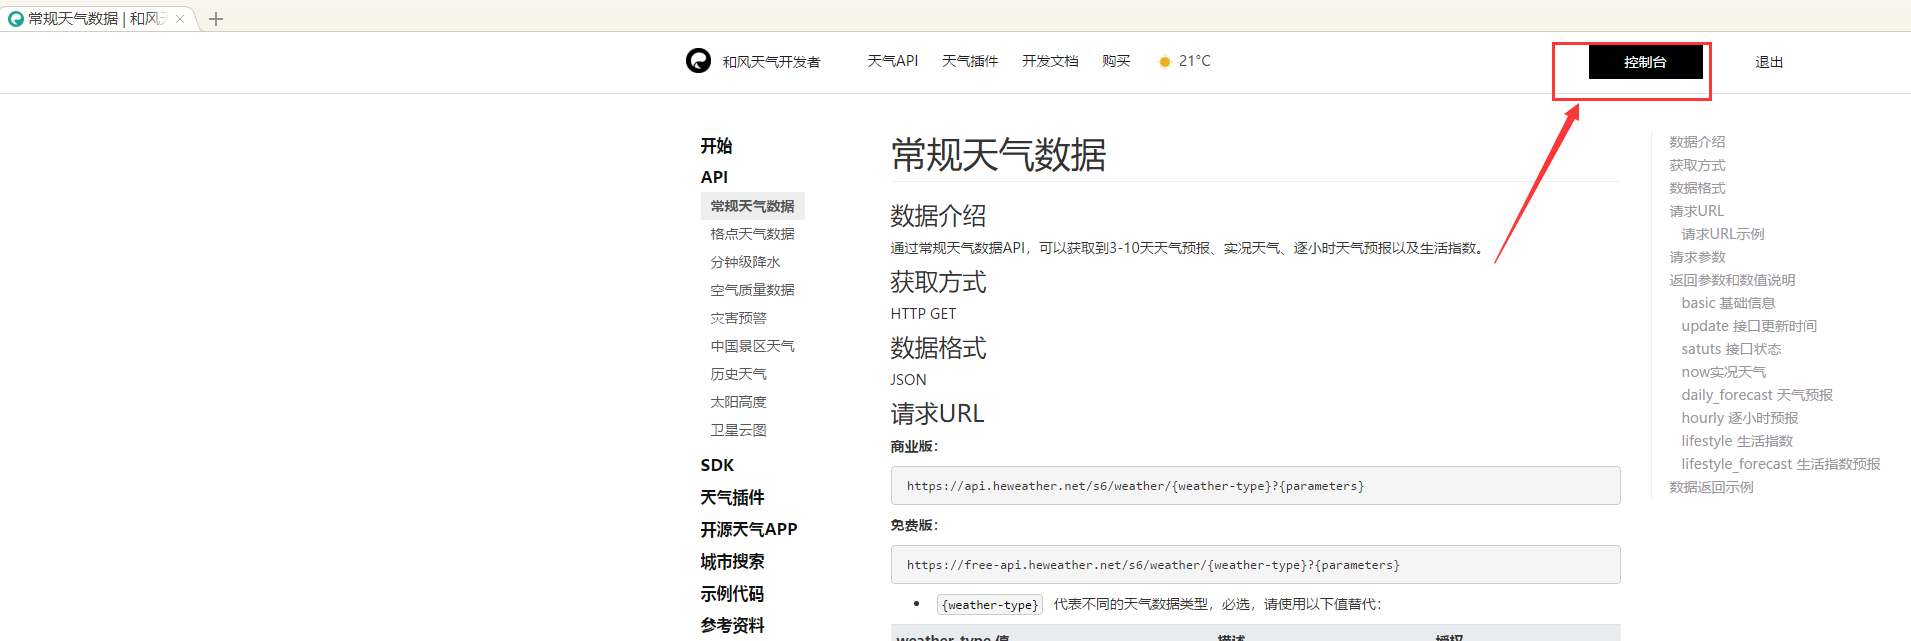Screen dimensions: 1911x641
Task: Open the 购买 nav item
Action: 1116,61
